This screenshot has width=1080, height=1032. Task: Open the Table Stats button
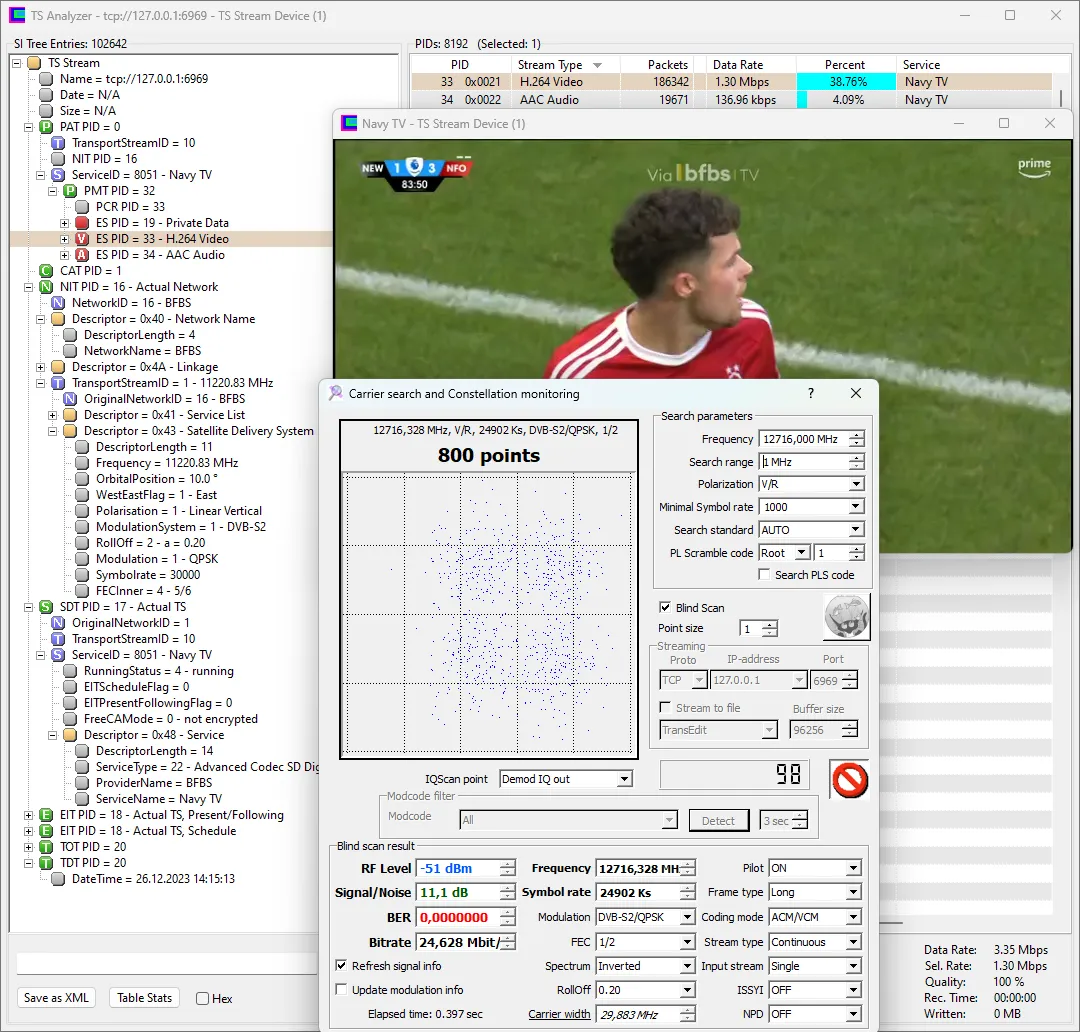[x=145, y=997]
